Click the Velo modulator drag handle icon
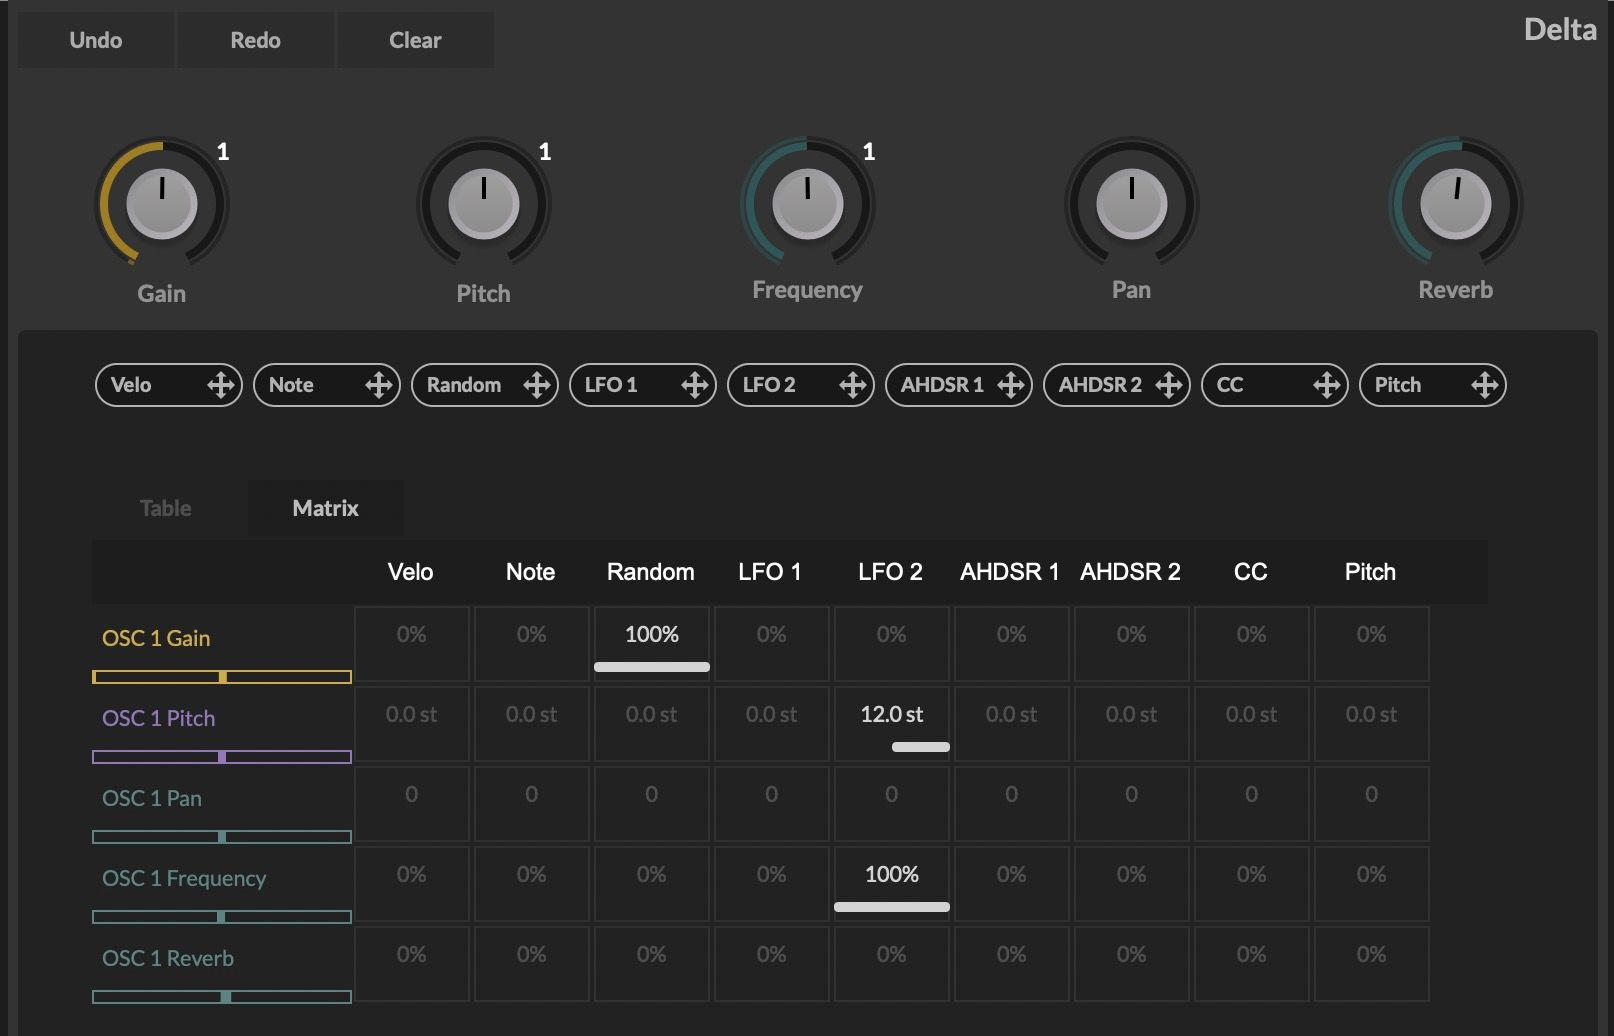Viewport: 1614px width, 1036px height. [220, 385]
